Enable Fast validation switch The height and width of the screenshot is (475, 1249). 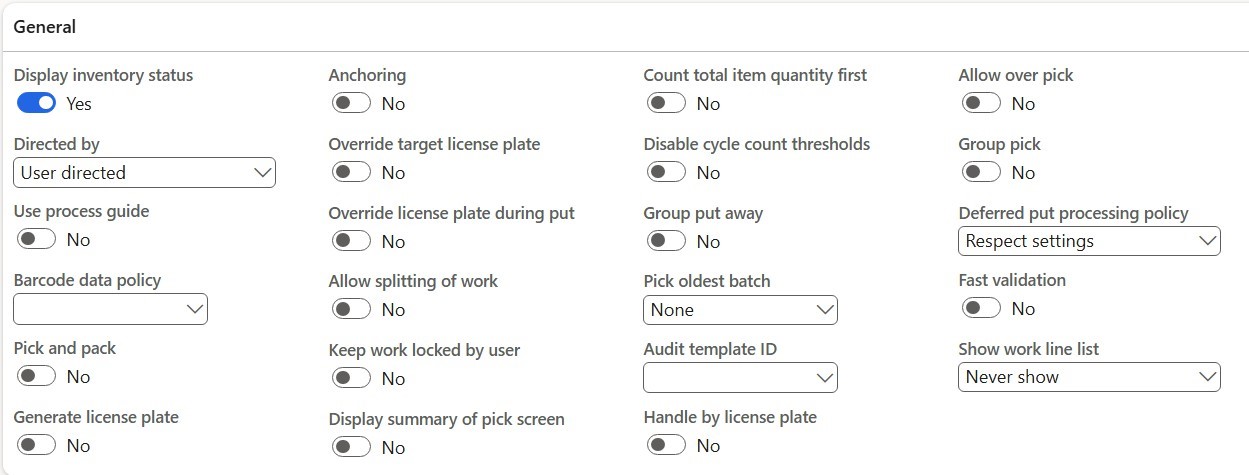(x=981, y=308)
